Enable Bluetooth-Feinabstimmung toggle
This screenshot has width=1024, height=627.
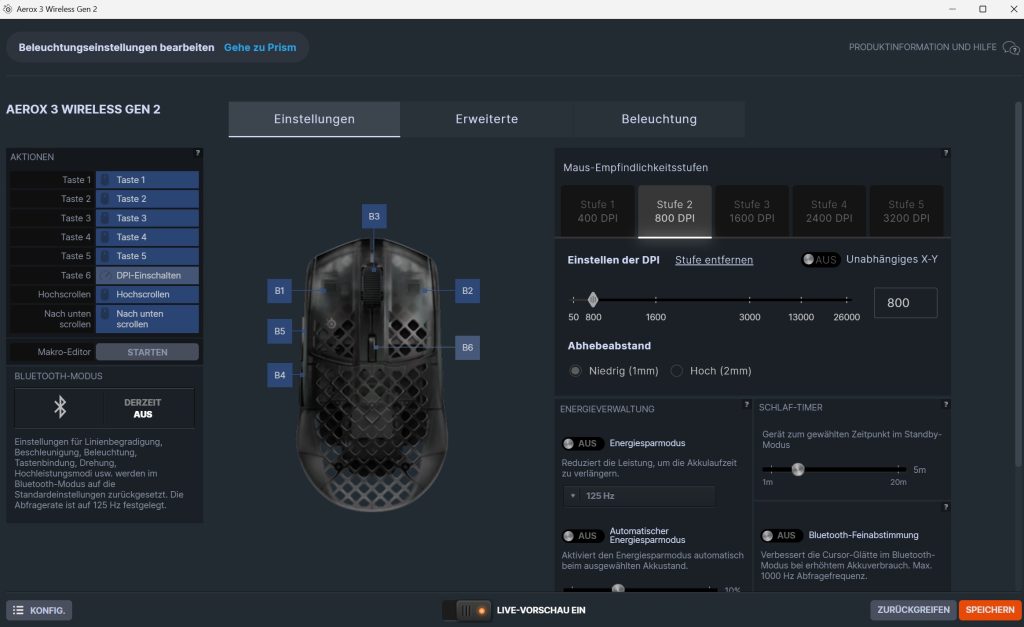point(780,536)
